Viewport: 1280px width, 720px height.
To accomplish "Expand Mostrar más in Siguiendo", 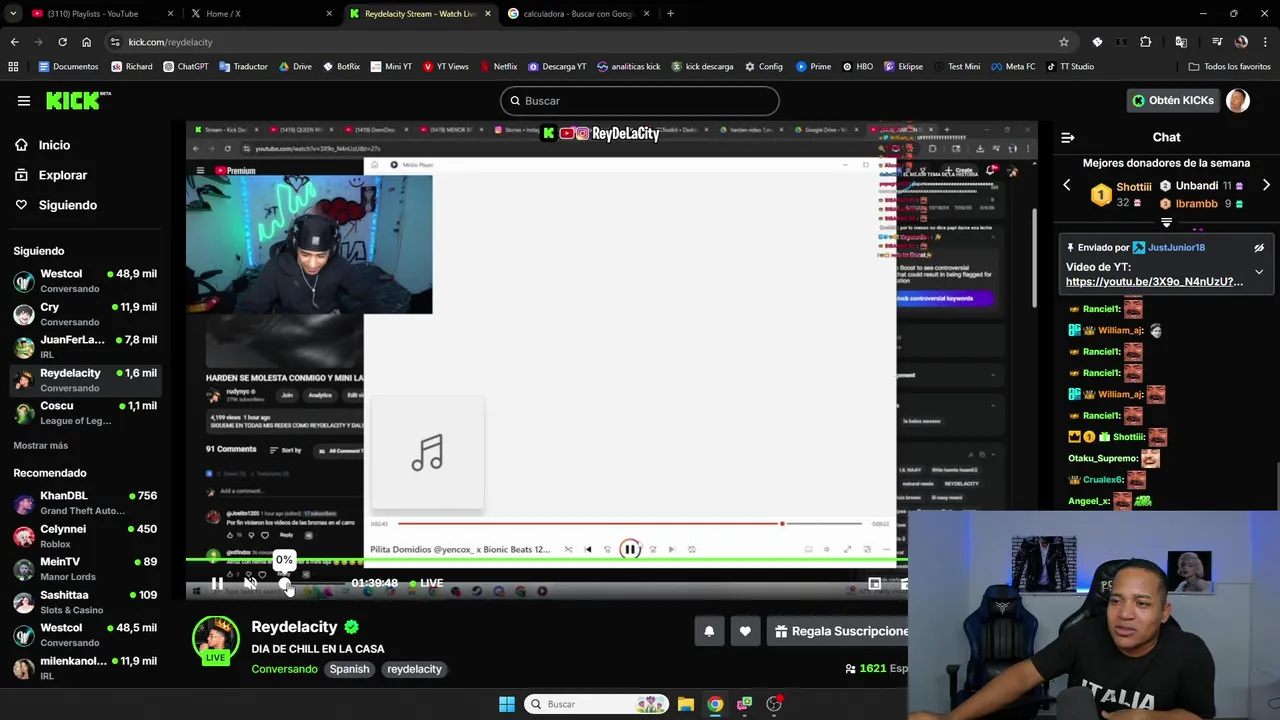I will coord(40,445).
